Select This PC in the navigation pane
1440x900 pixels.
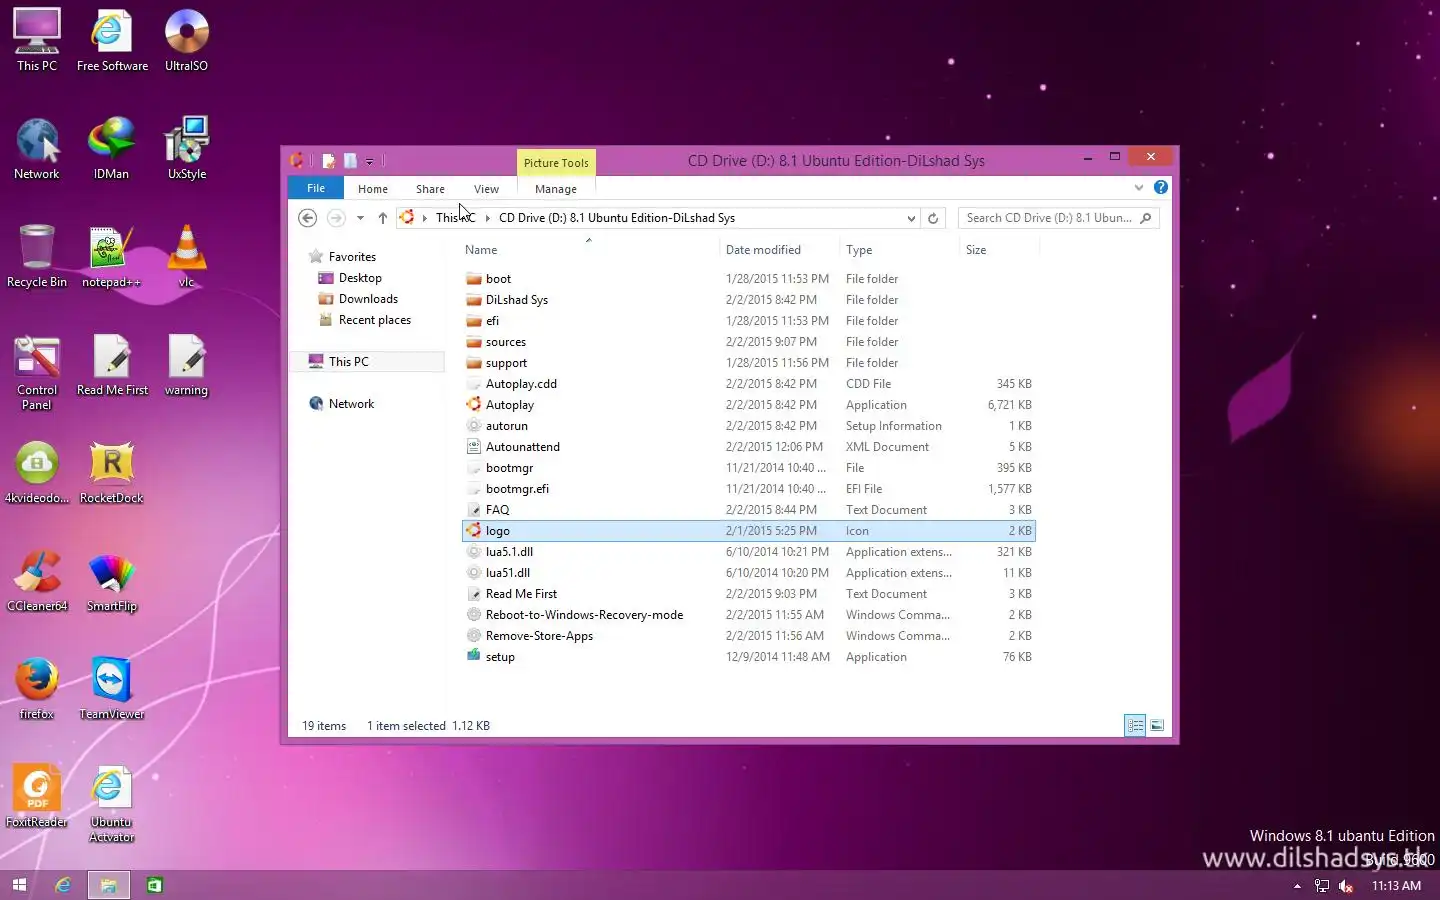[x=367, y=362]
